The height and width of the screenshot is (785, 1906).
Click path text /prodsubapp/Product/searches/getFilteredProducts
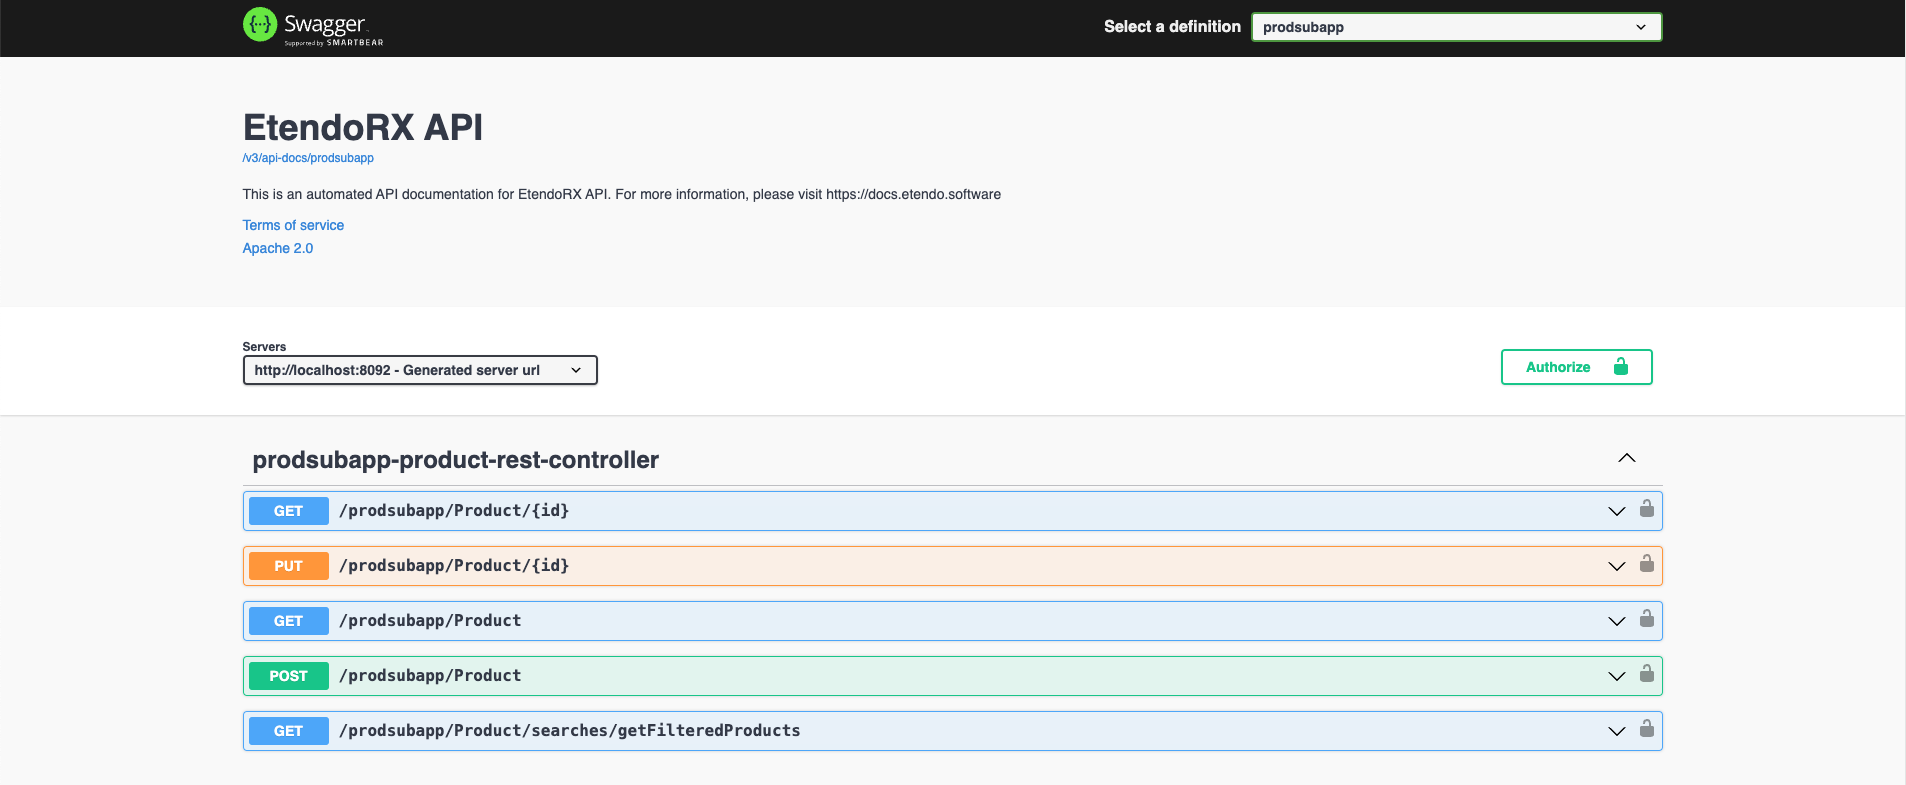tap(570, 731)
